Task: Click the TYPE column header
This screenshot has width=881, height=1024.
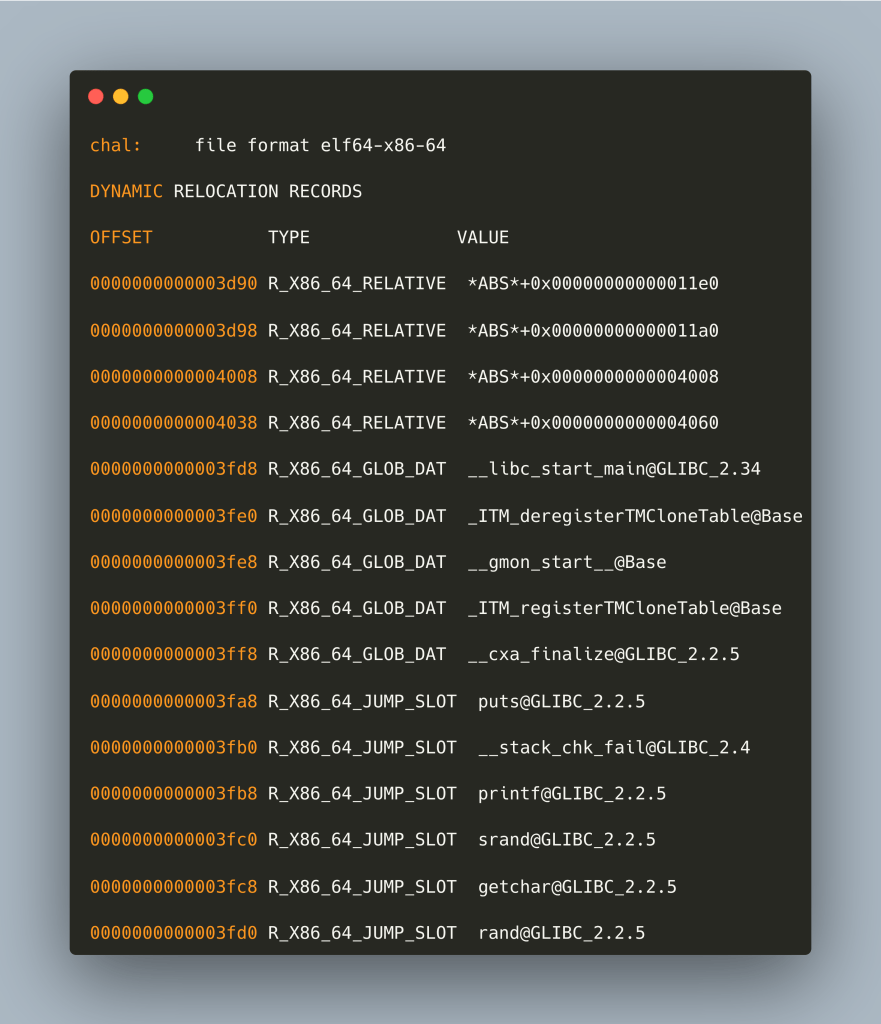Action: click(289, 238)
